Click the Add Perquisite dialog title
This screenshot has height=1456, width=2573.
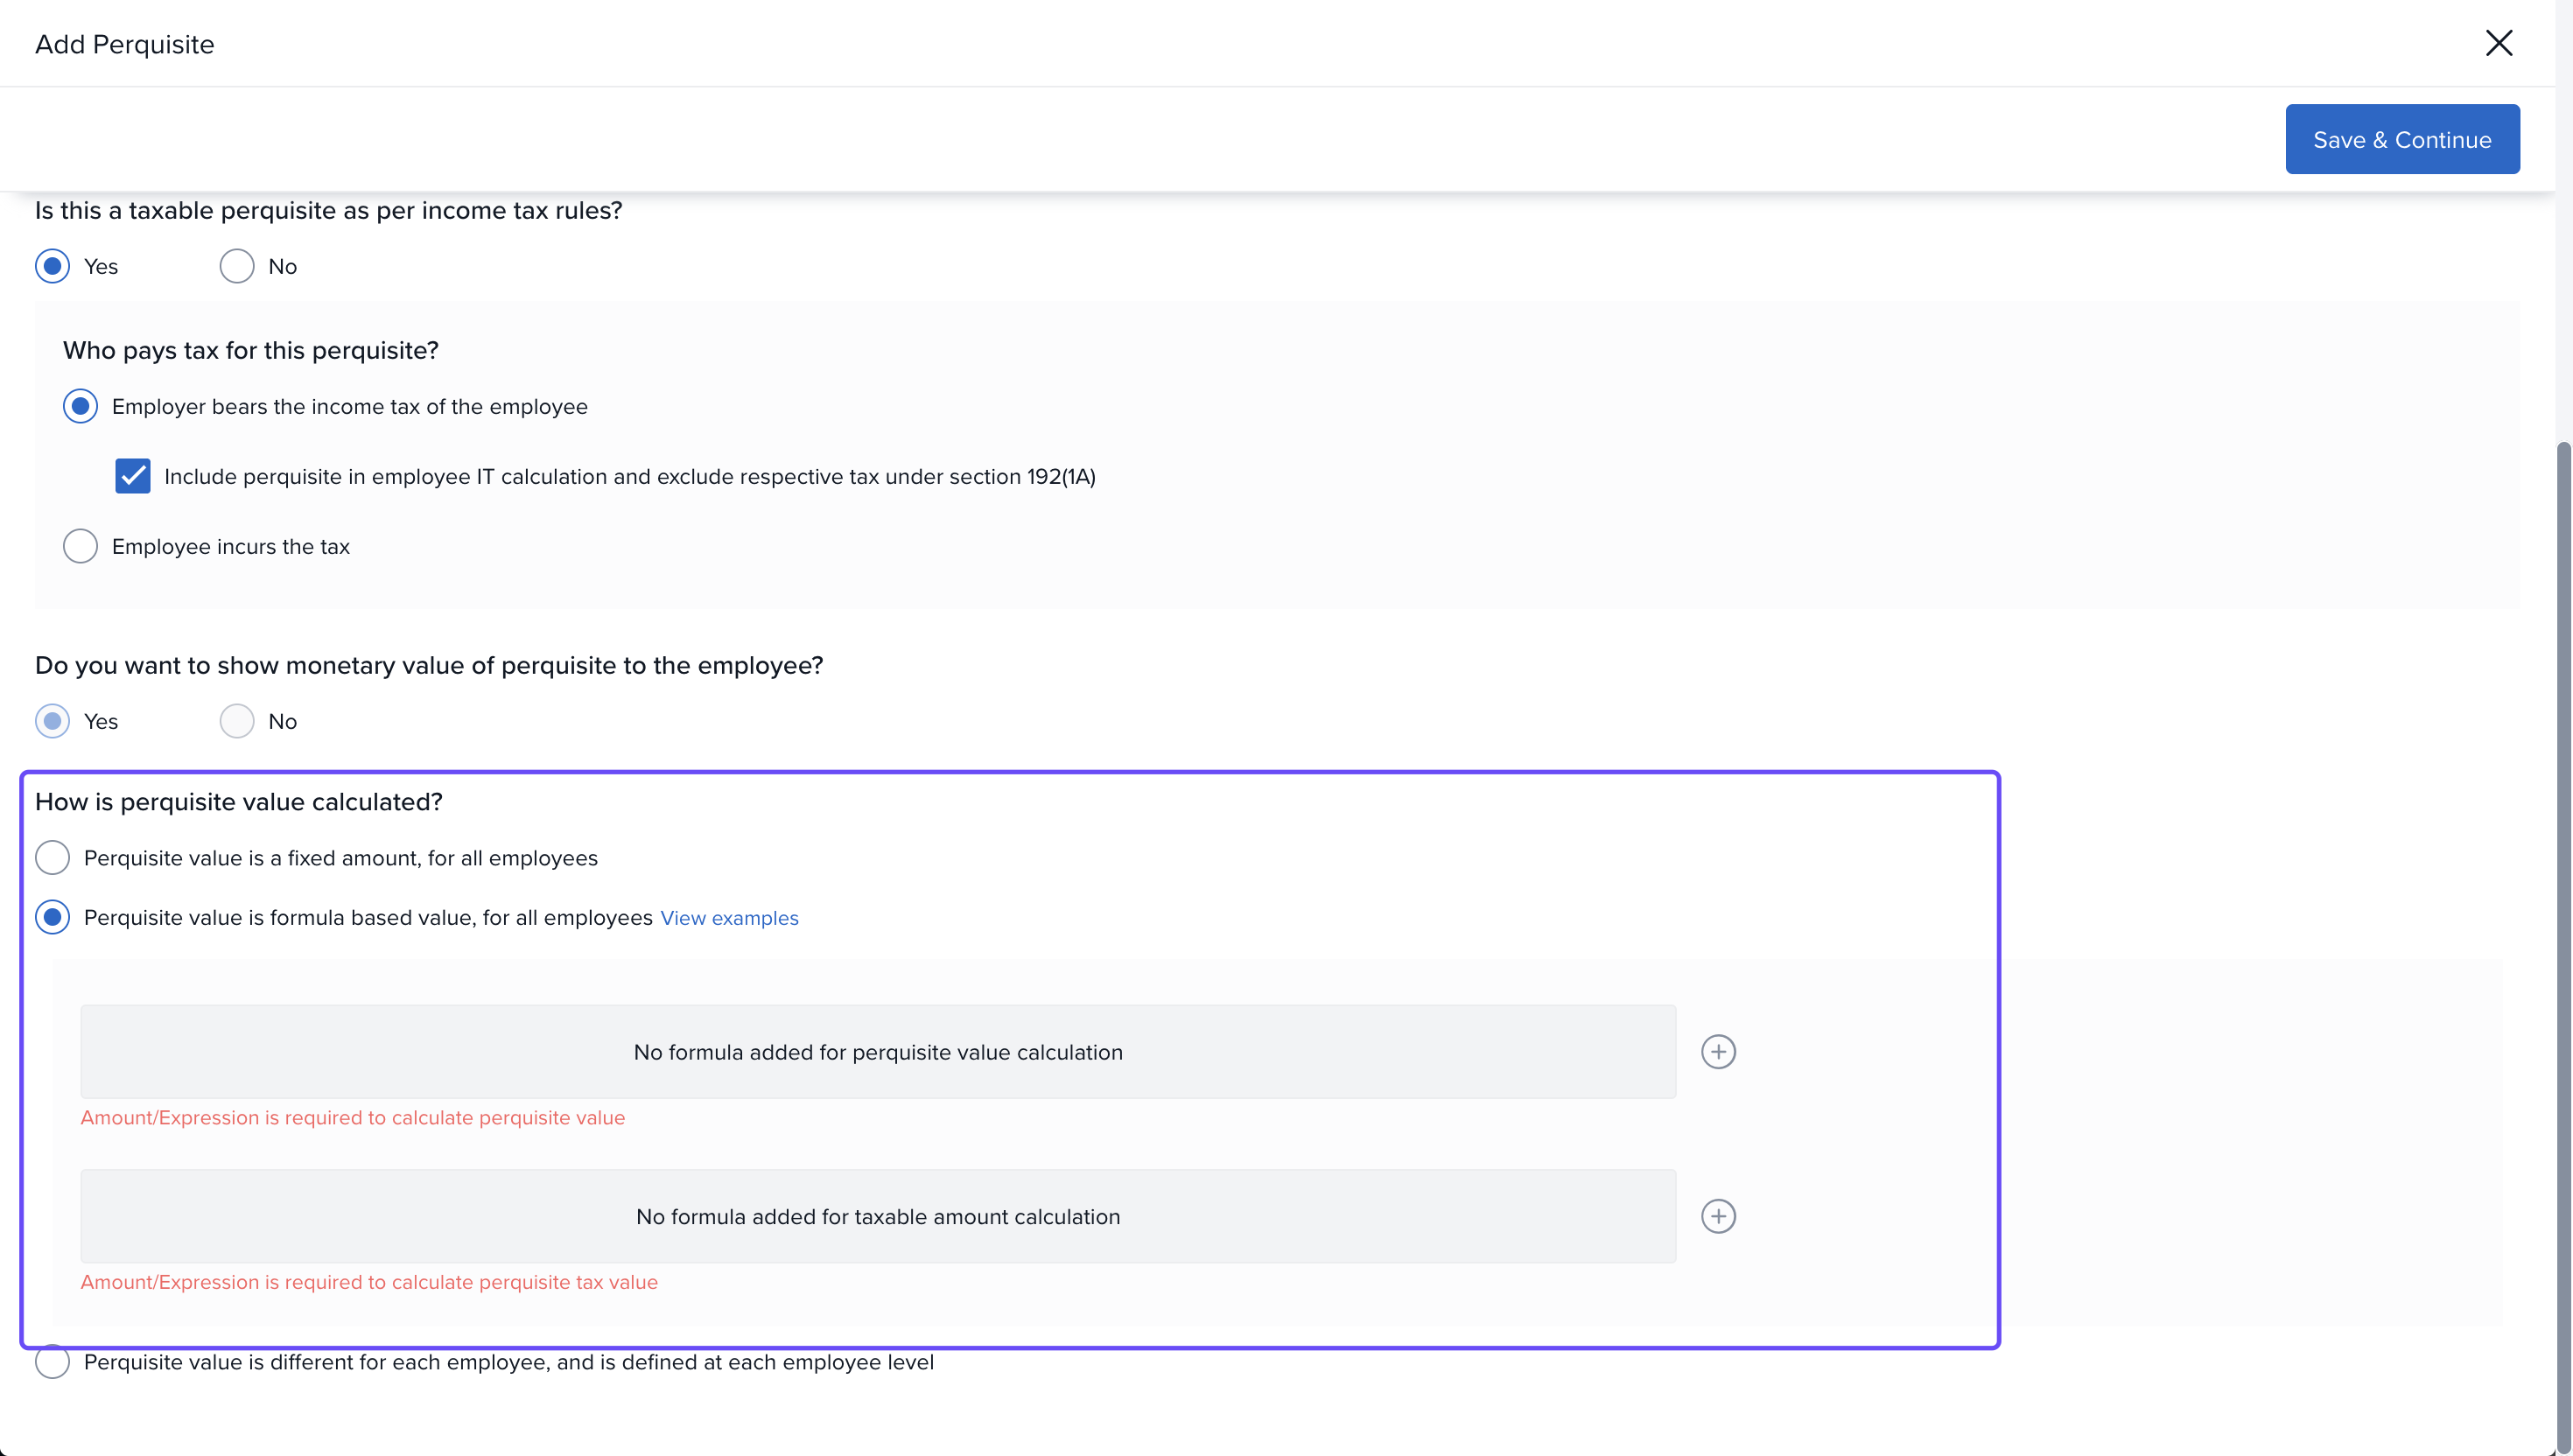(124, 44)
